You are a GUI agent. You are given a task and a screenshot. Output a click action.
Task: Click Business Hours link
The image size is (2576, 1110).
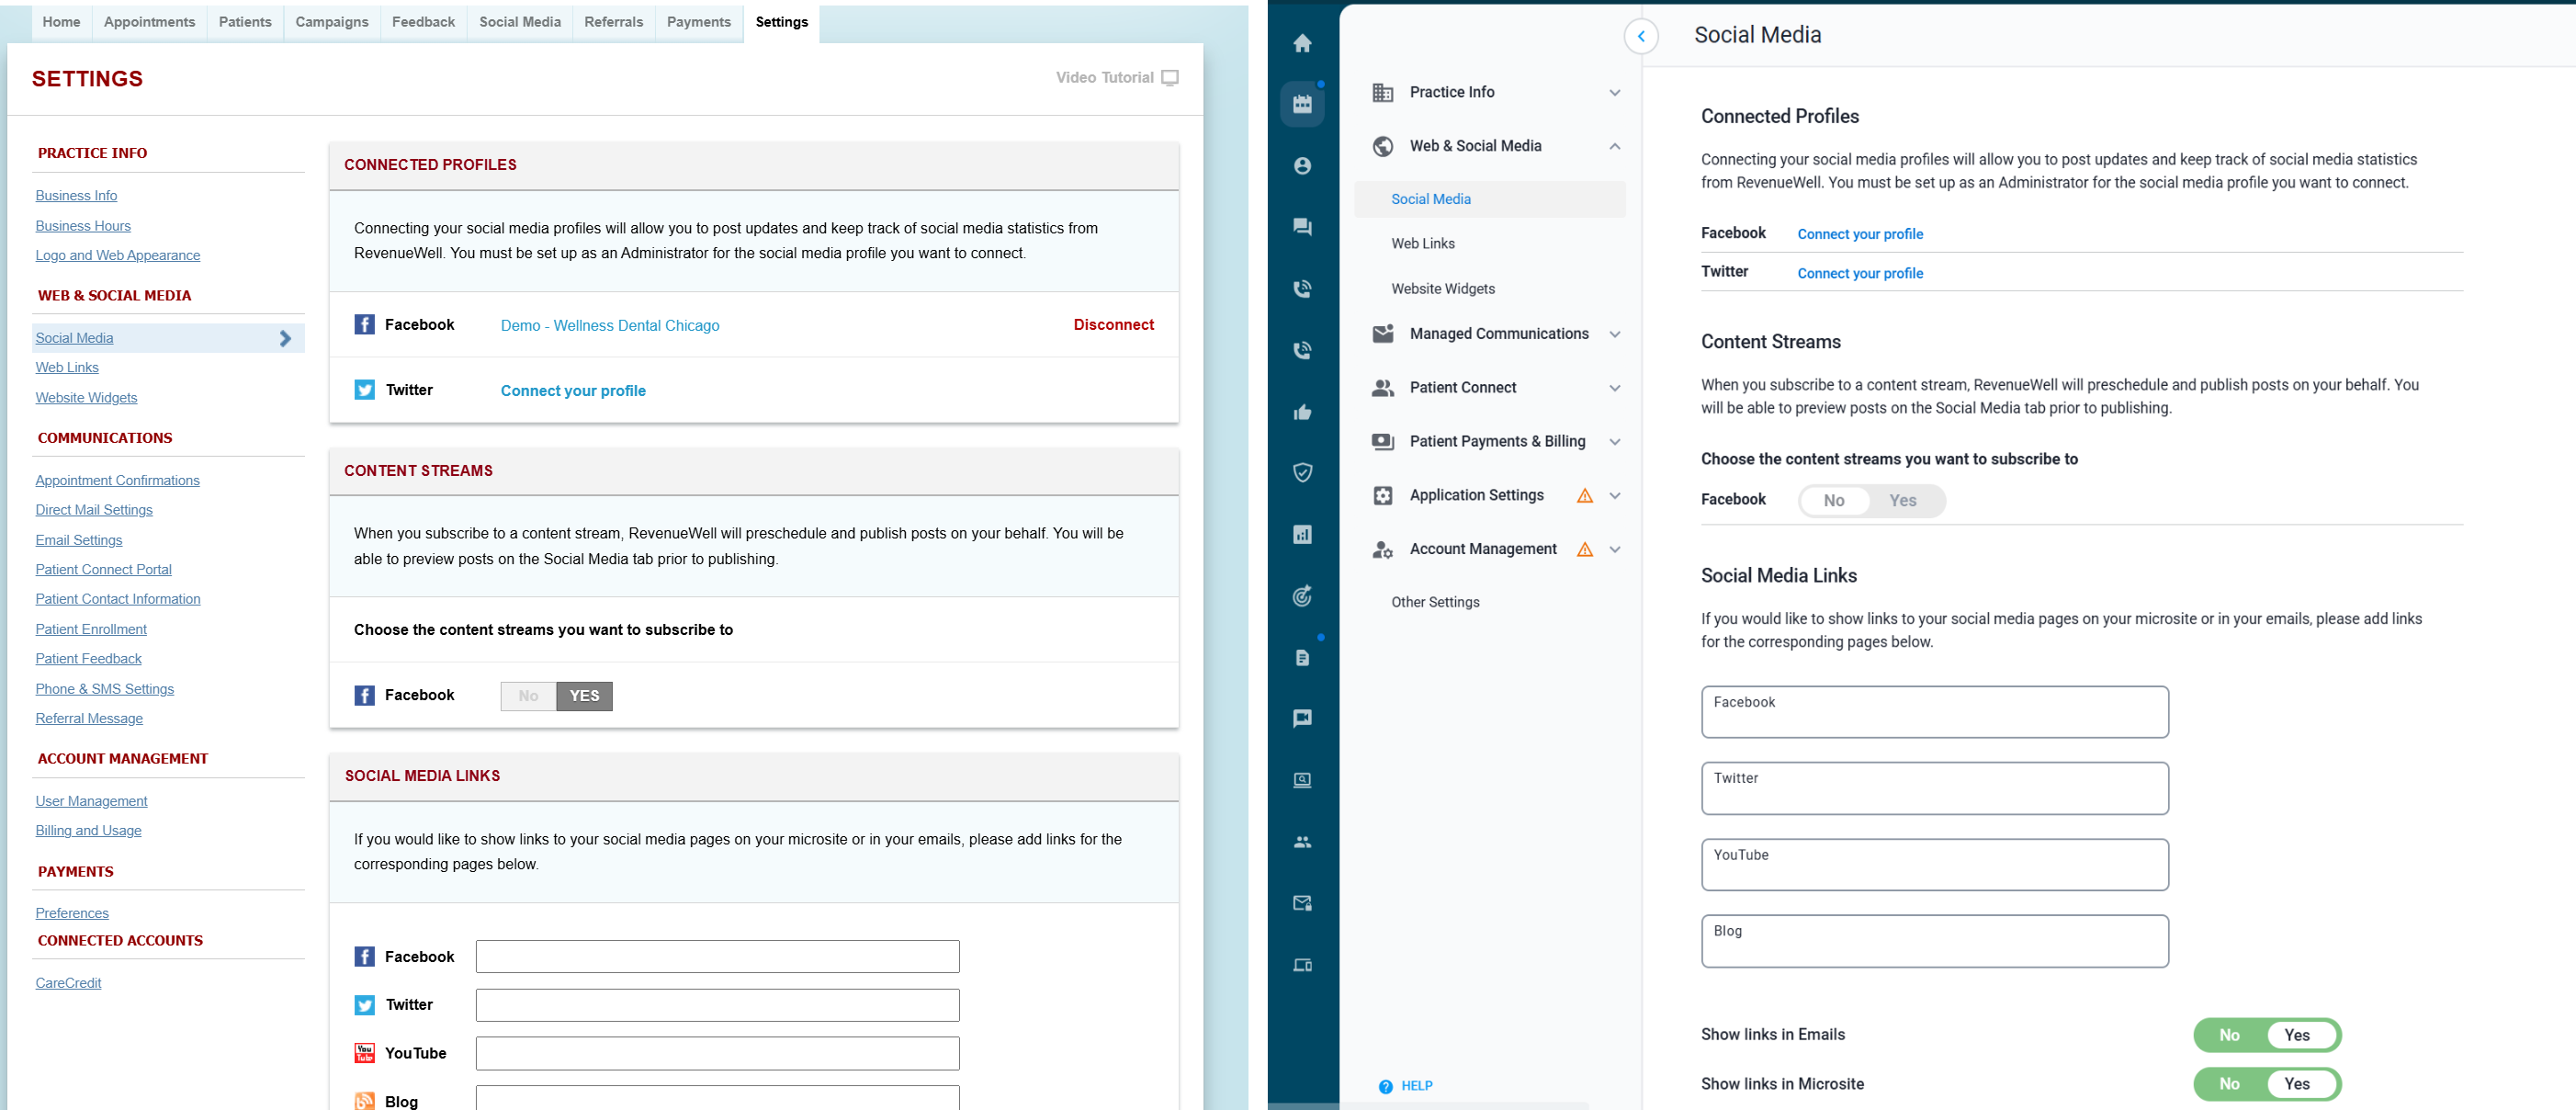(x=83, y=226)
